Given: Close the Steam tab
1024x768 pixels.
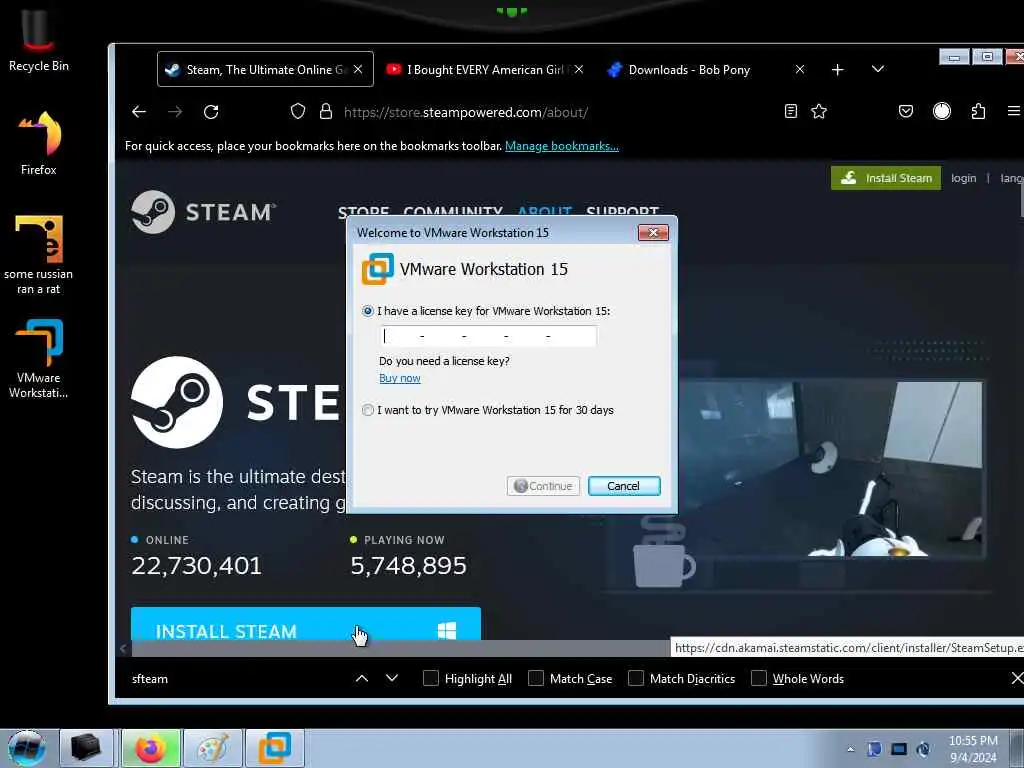Looking at the screenshot, I should coord(358,69).
